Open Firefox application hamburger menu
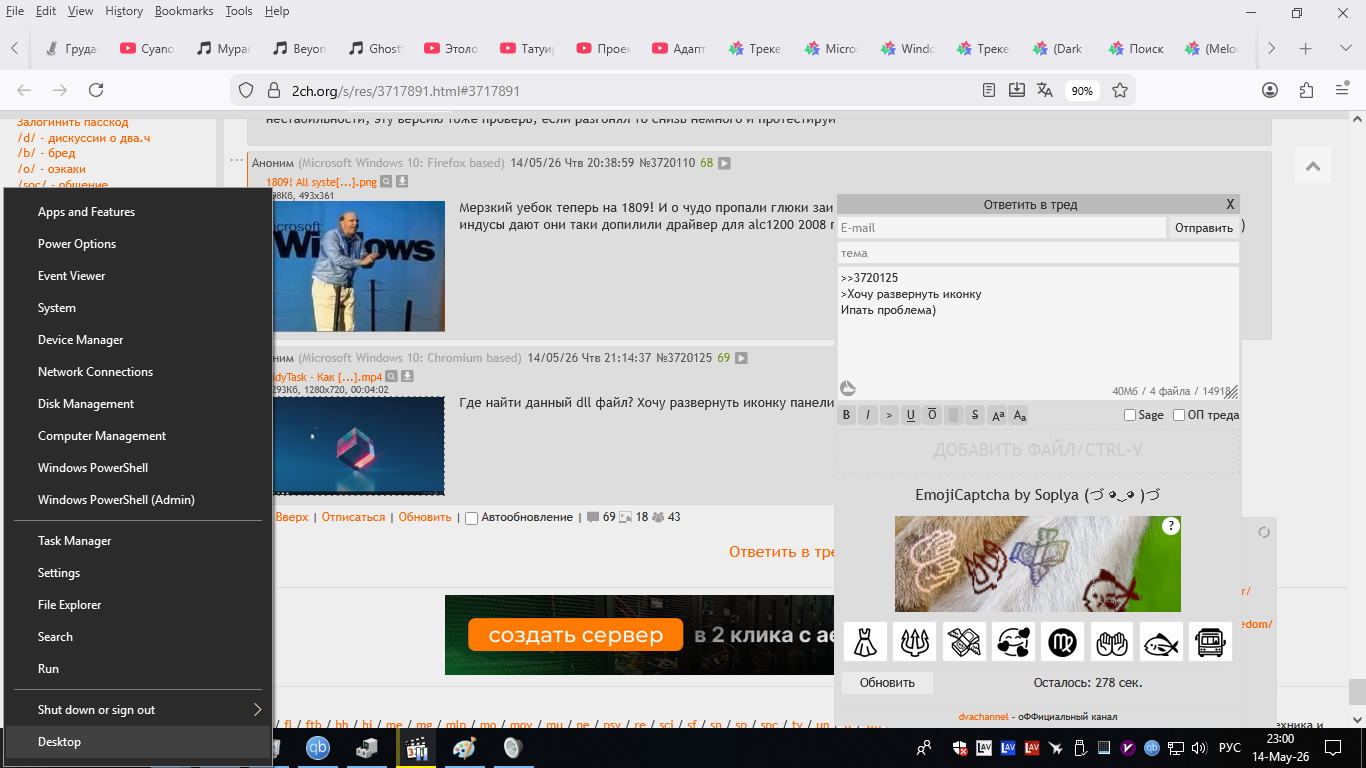Image resolution: width=1366 pixels, height=768 pixels. click(1342, 90)
